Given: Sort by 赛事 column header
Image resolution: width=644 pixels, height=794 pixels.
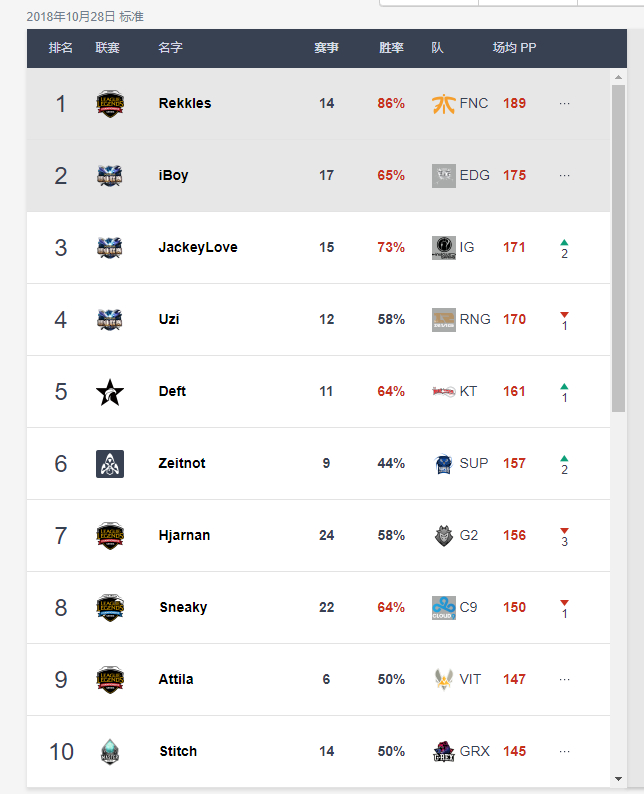Looking at the screenshot, I should coord(326,48).
